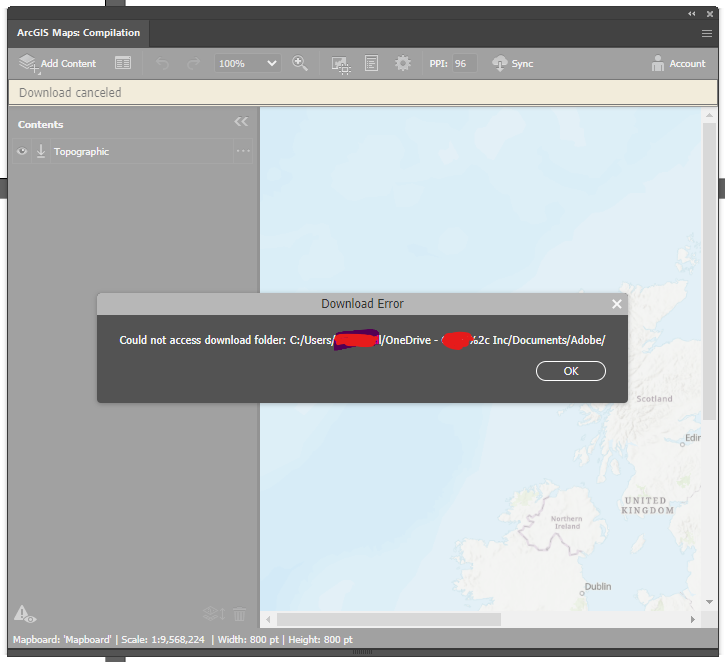Click the Add Content layers icon
Viewport: 725px width, 662px height.
point(28,63)
